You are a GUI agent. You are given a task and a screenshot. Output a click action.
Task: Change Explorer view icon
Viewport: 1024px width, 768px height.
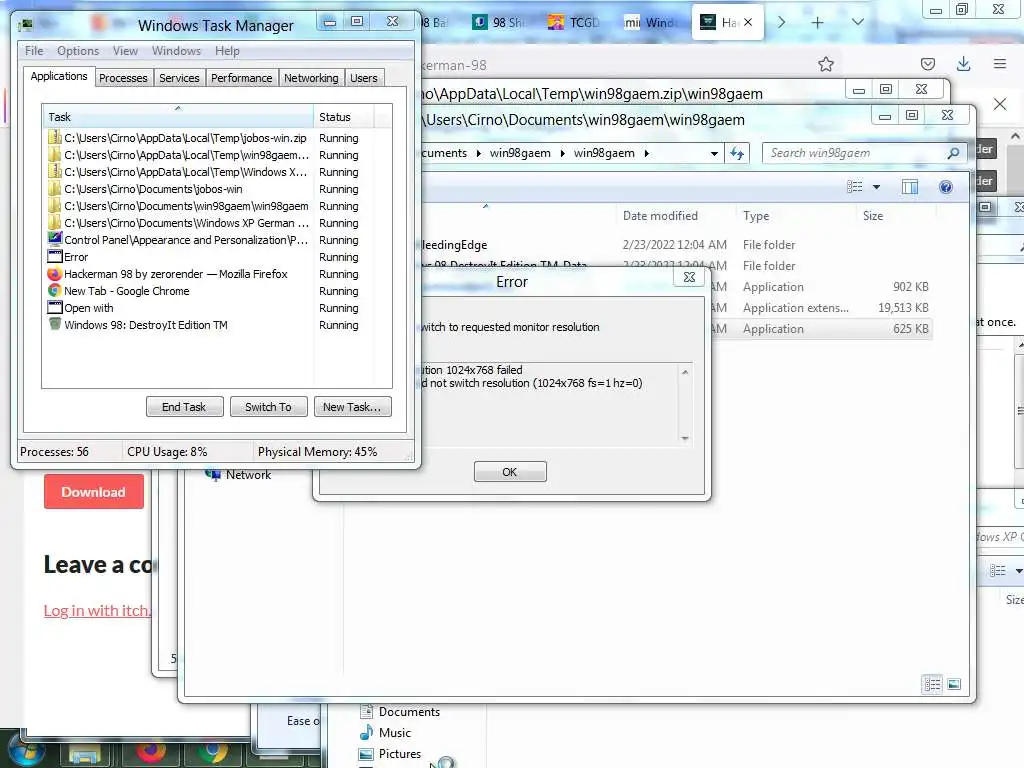854,187
